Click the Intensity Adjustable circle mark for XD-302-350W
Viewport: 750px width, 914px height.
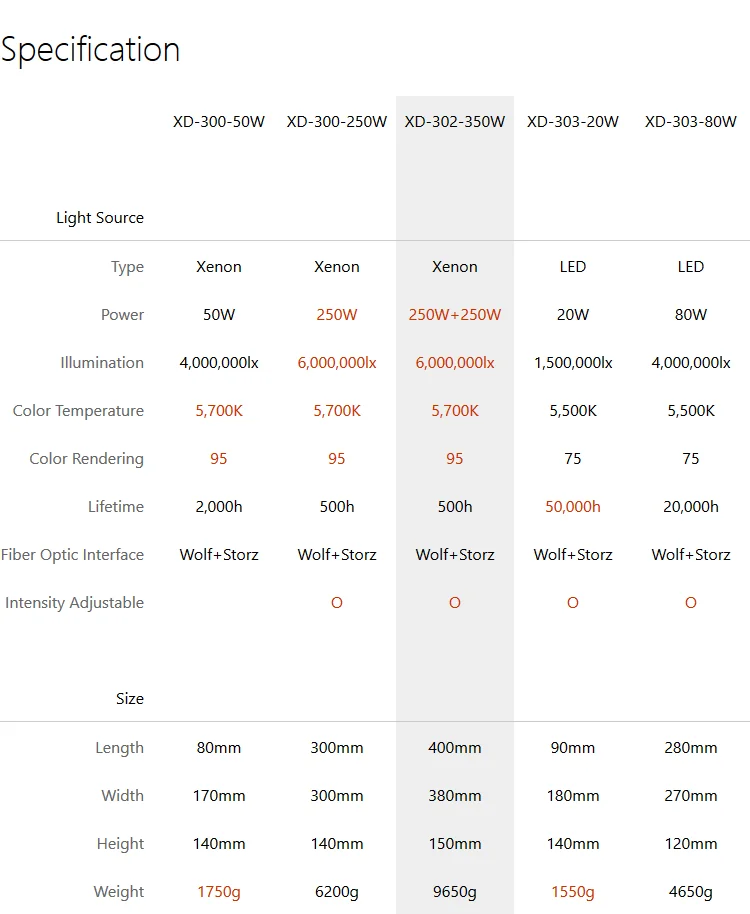tap(455, 603)
